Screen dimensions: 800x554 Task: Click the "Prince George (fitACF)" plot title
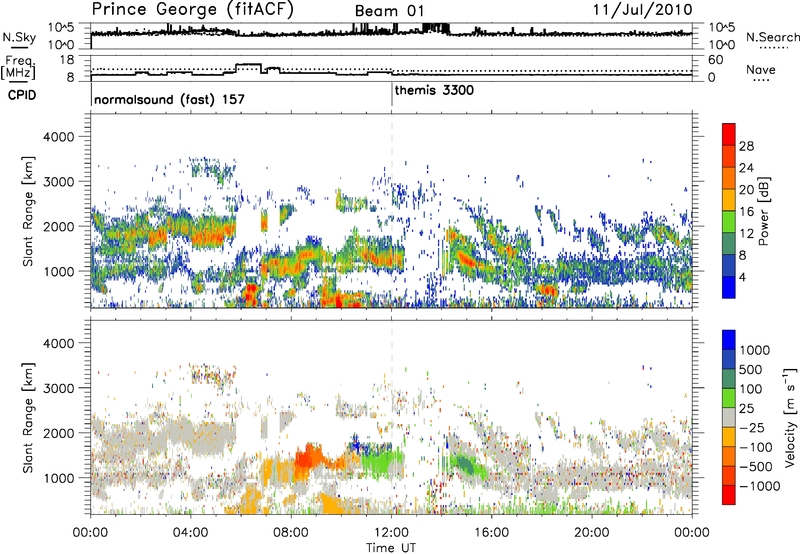(x=192, y=10)
